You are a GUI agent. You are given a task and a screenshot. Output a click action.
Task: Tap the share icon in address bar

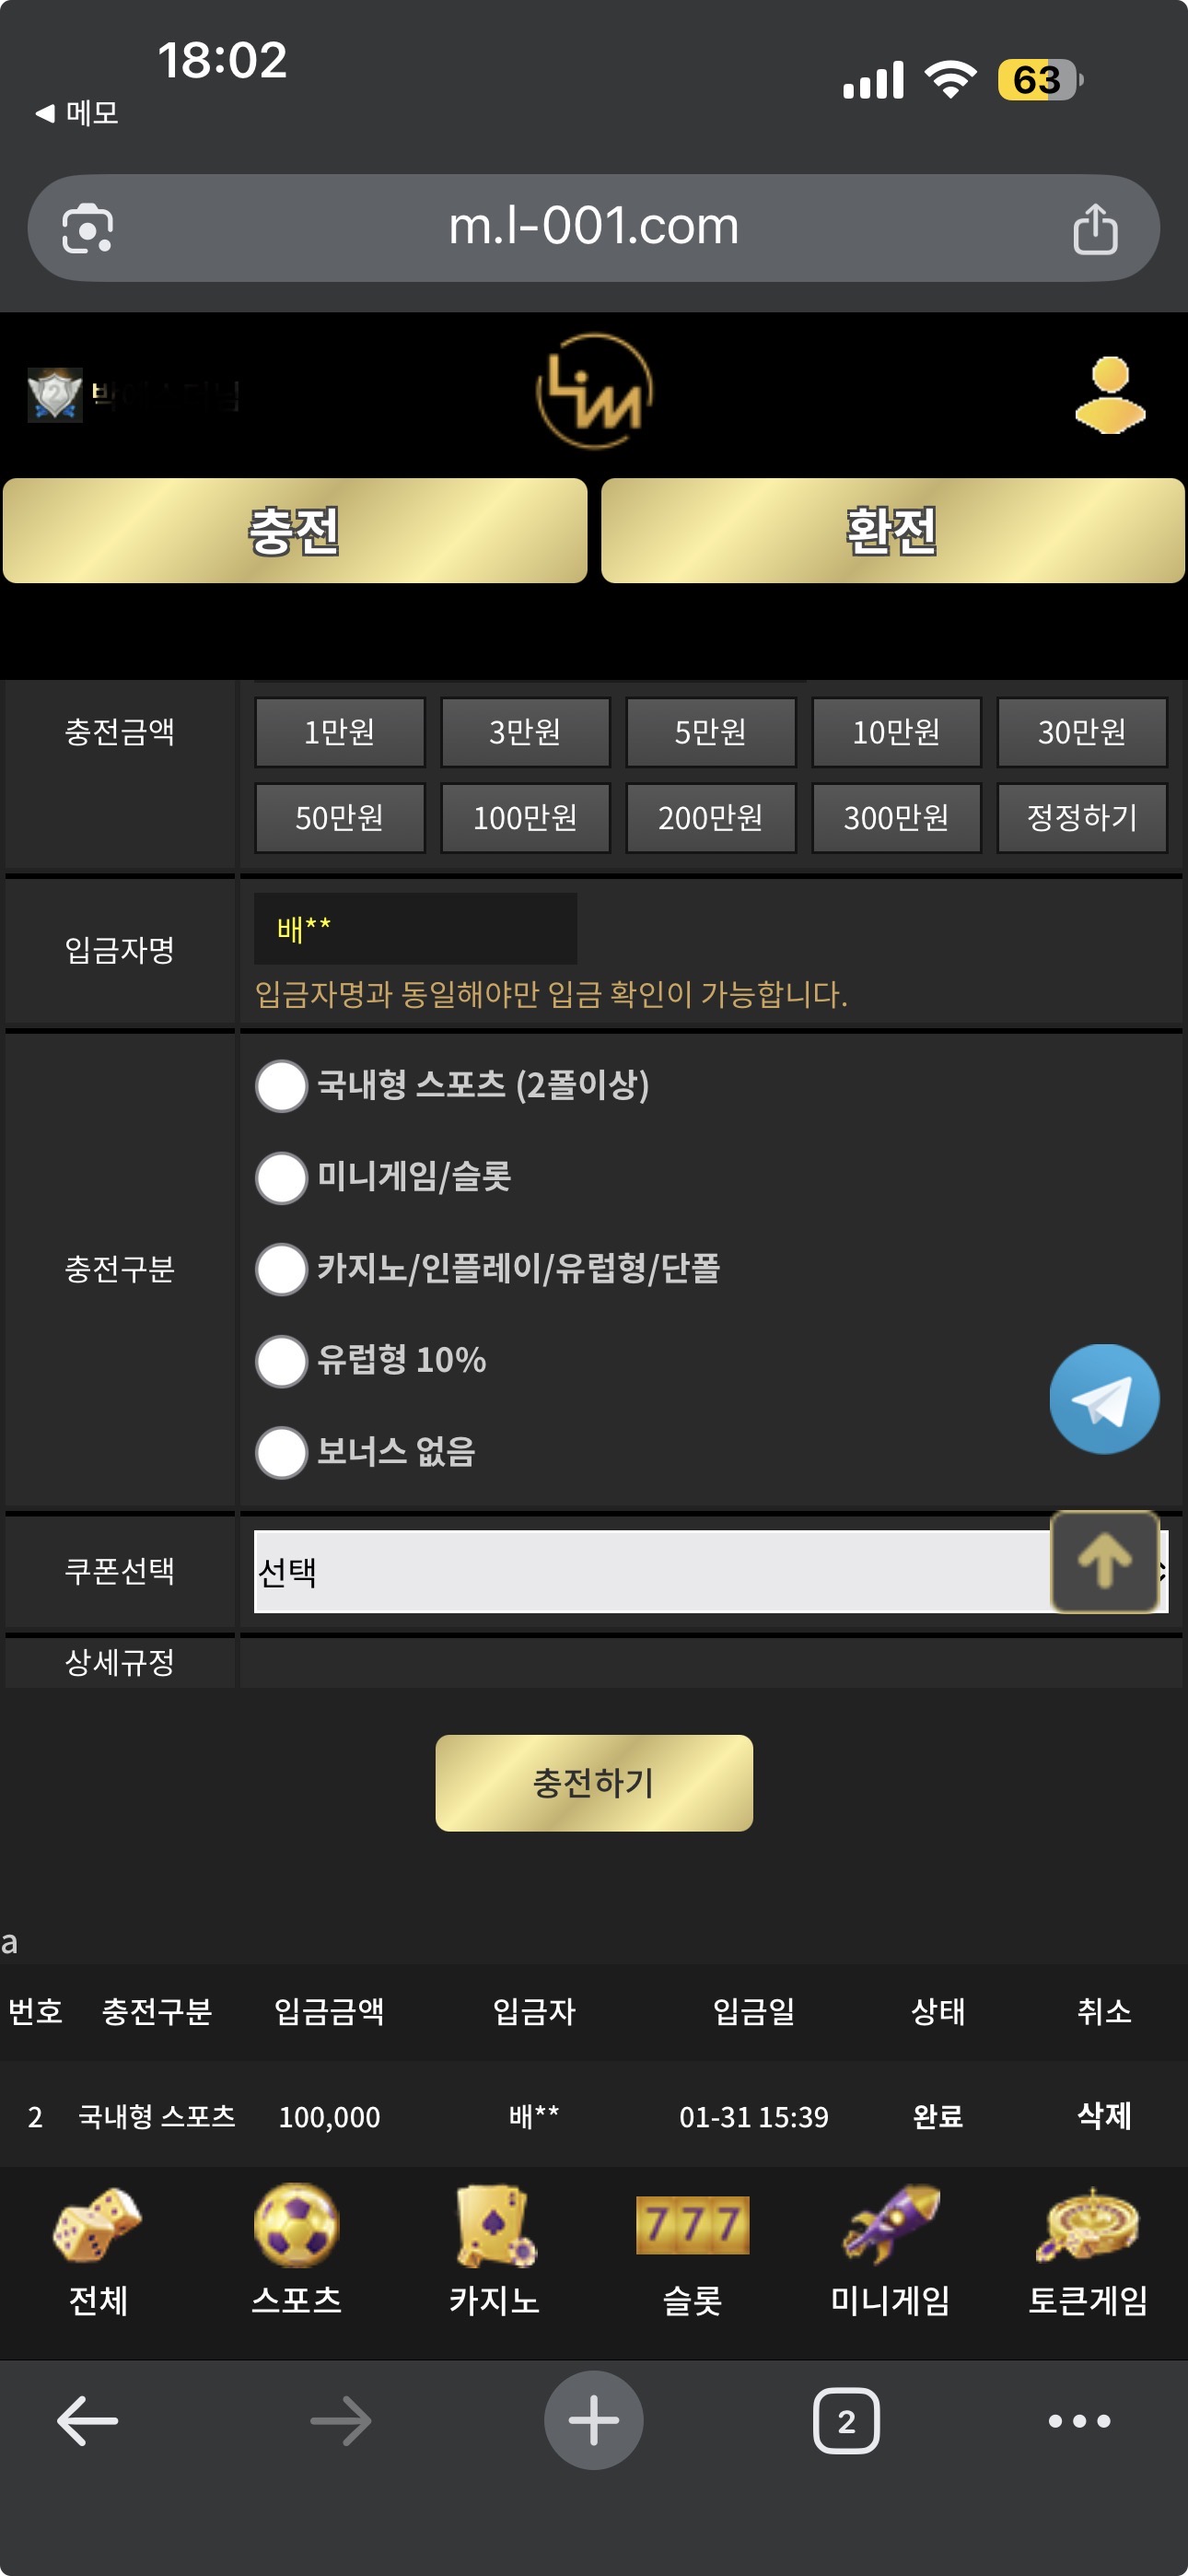tap(1094, 229)
